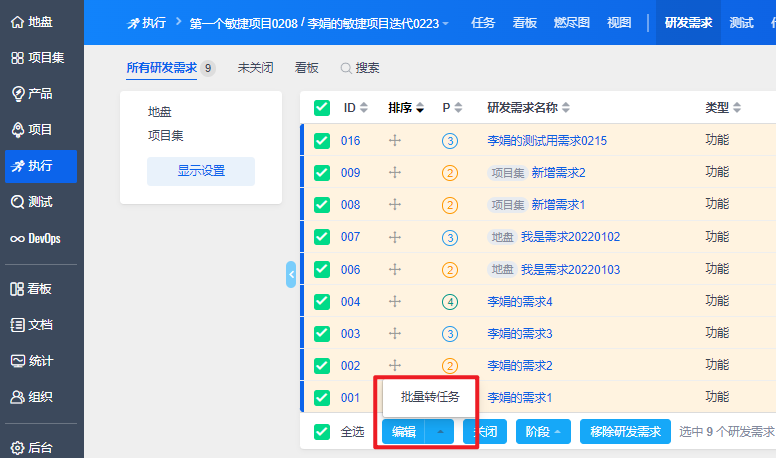Viewport: 776px width, 458px height.
Task: Uncheck the checkbox for row 003
Action: 322,334
